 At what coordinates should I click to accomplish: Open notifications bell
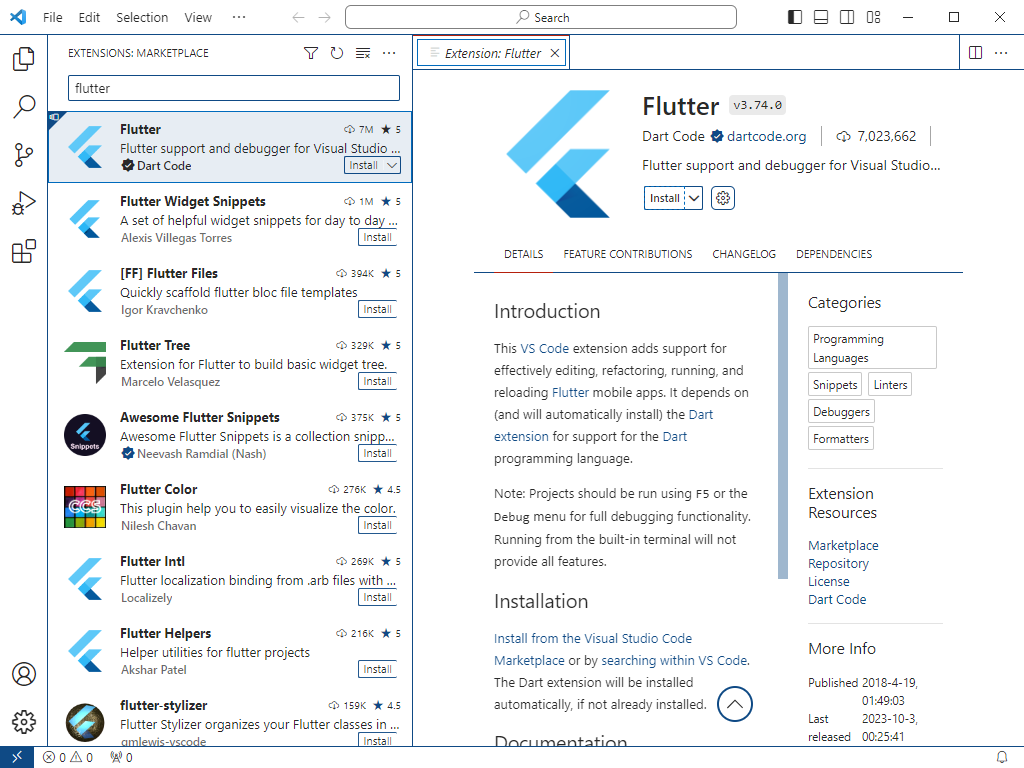[x=1002, y=757]
